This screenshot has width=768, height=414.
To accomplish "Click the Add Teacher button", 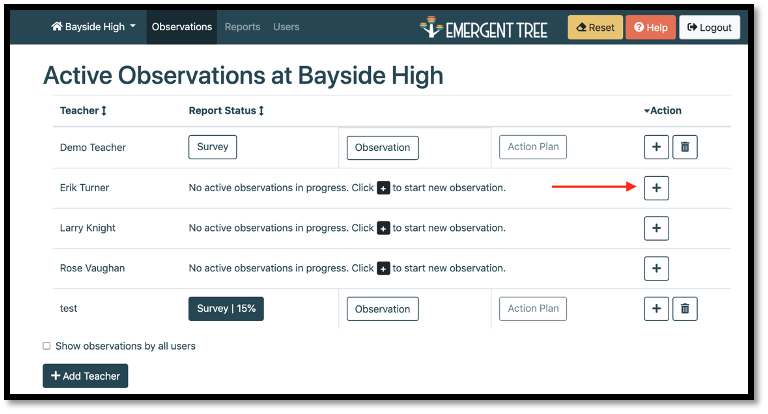I will 85,376.
